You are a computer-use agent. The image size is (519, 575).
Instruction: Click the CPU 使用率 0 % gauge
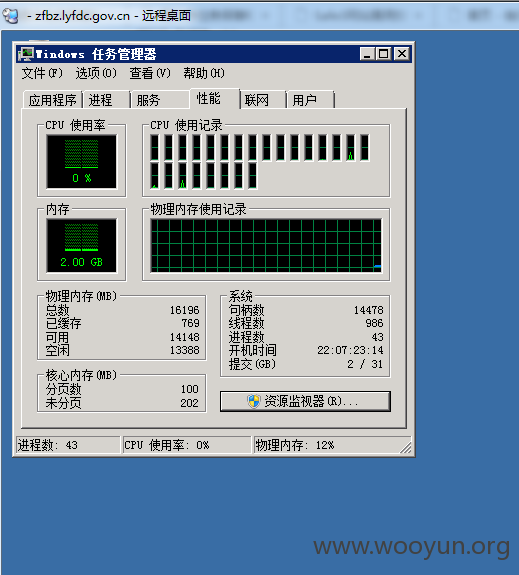pos(81,162)
